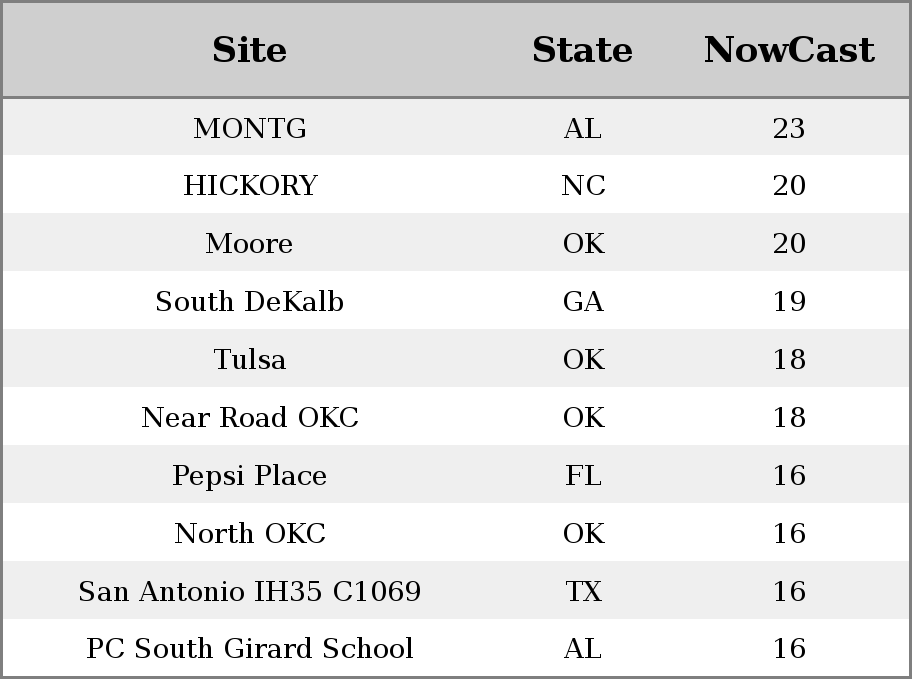Select the MONTG site cell
This screenshot has width=912, height=679.
tap(250, 128)
